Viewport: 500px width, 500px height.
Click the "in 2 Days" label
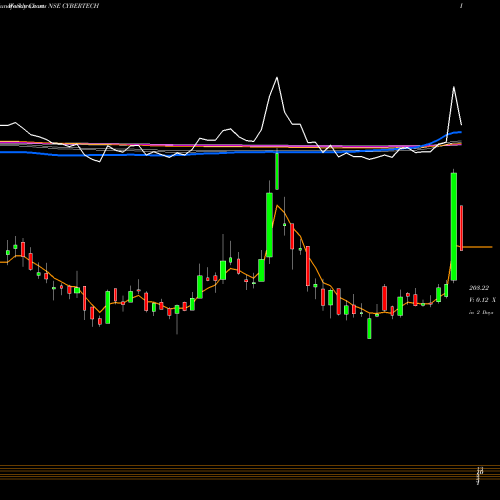pyautogui.click(x=481, y=312)
